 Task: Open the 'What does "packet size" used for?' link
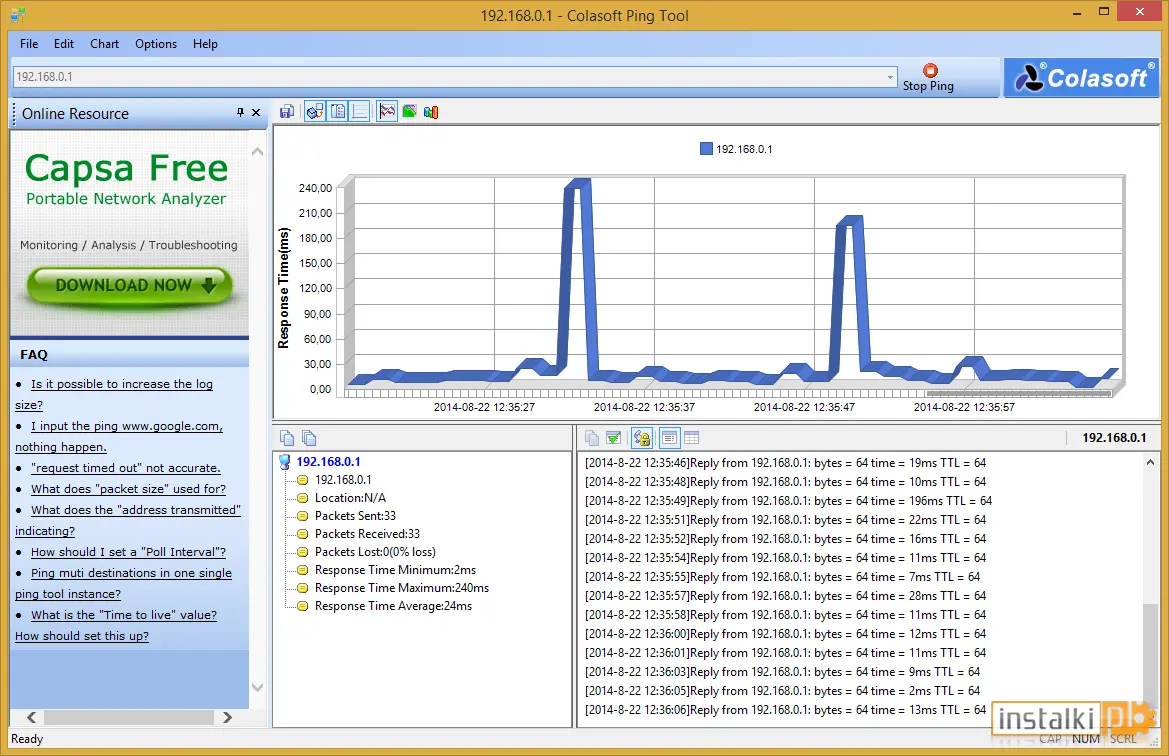tap(128, 489)
